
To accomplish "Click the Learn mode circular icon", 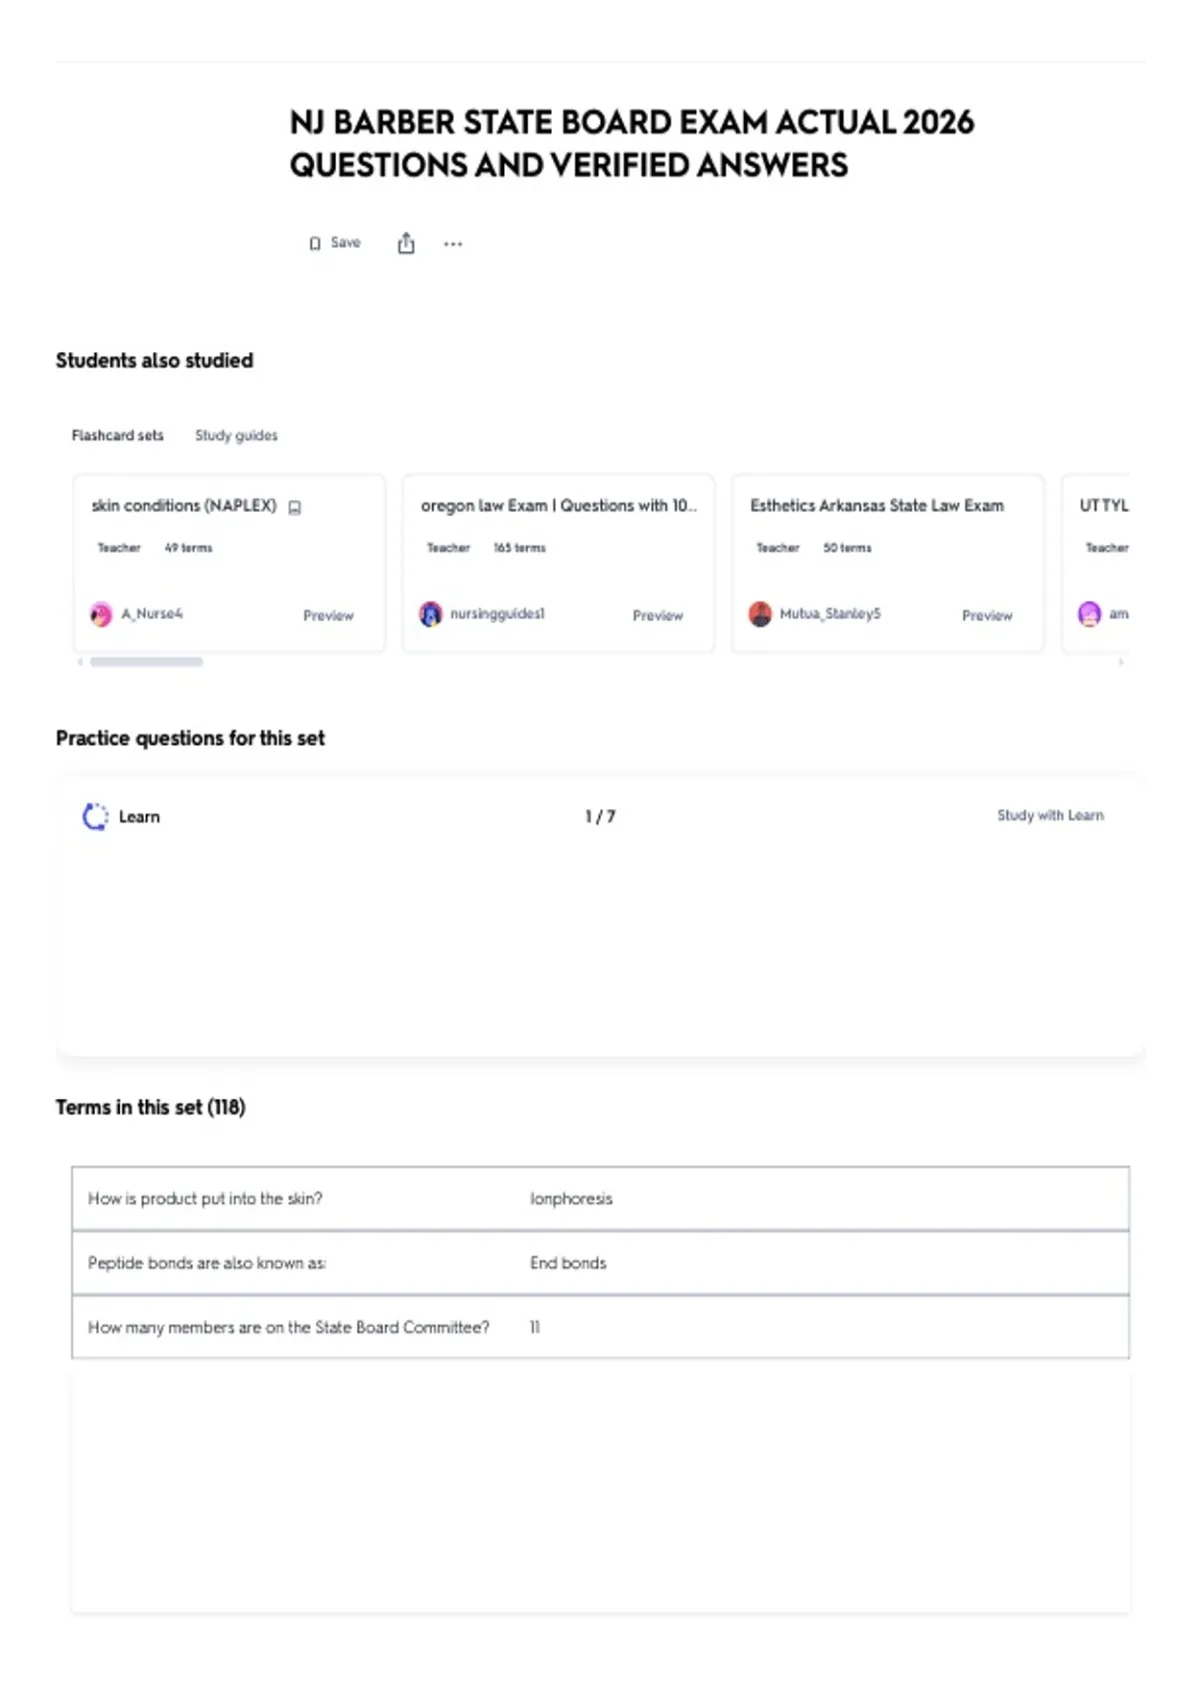I will coord(95,817).
